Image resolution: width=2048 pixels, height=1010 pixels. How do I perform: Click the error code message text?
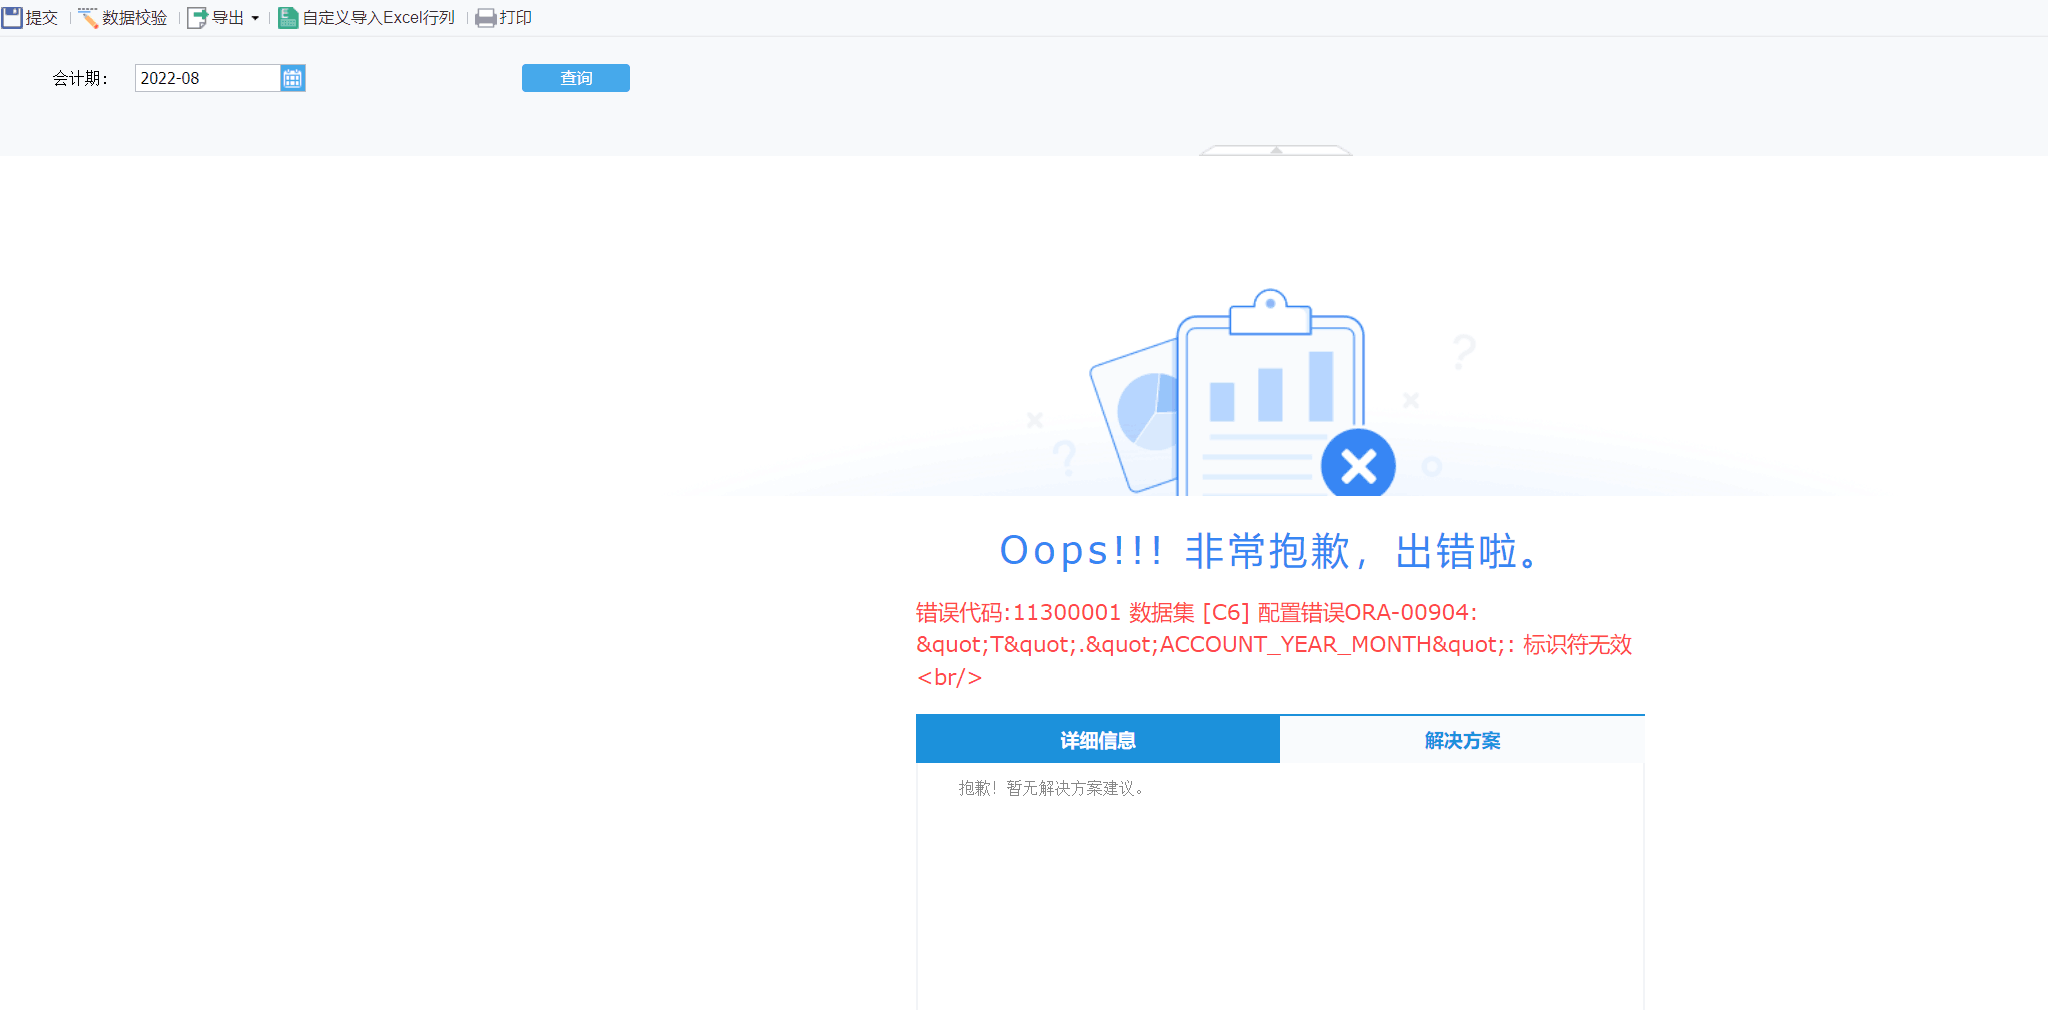coord(1274,645)
